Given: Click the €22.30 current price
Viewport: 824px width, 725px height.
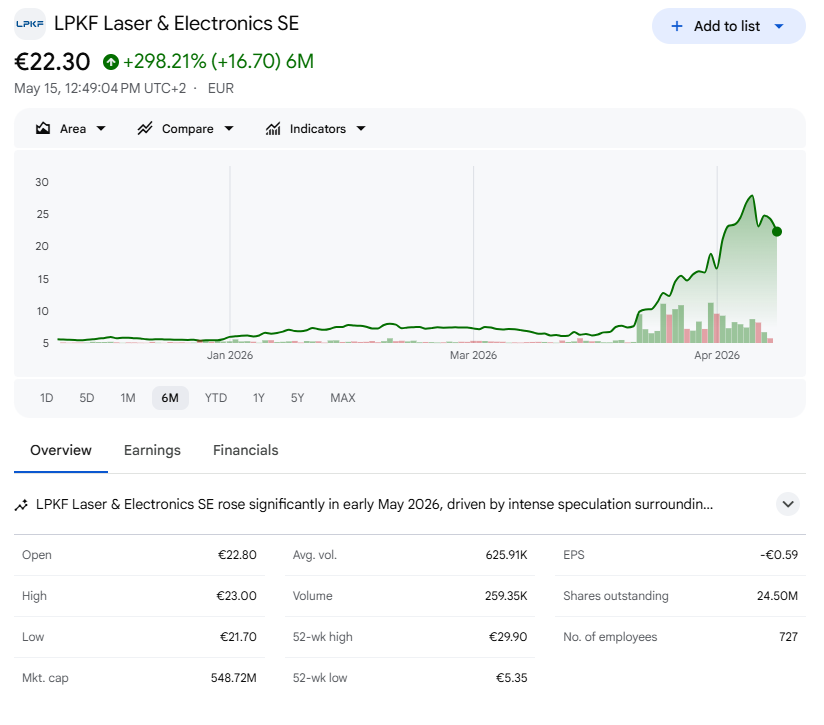Looking at the screenshot, I should pos(52,62).
